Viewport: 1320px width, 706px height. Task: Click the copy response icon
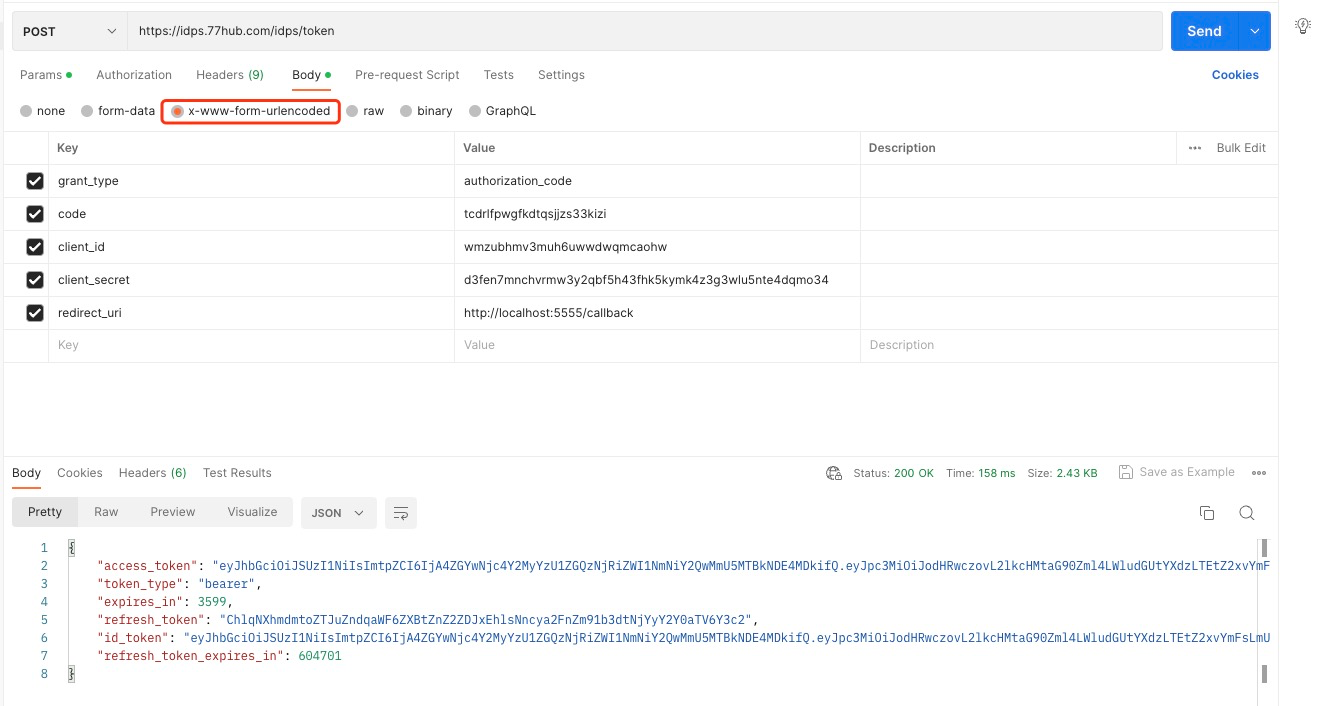[1207, 513]
